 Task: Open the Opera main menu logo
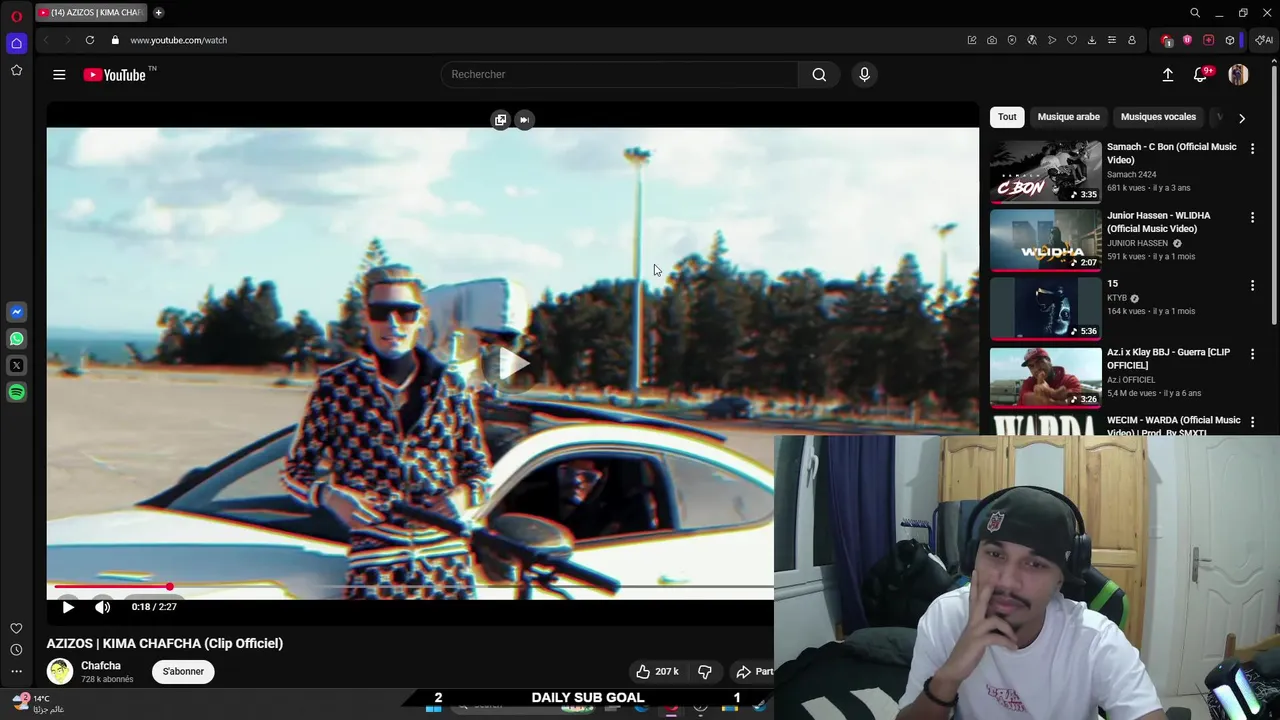16,16
